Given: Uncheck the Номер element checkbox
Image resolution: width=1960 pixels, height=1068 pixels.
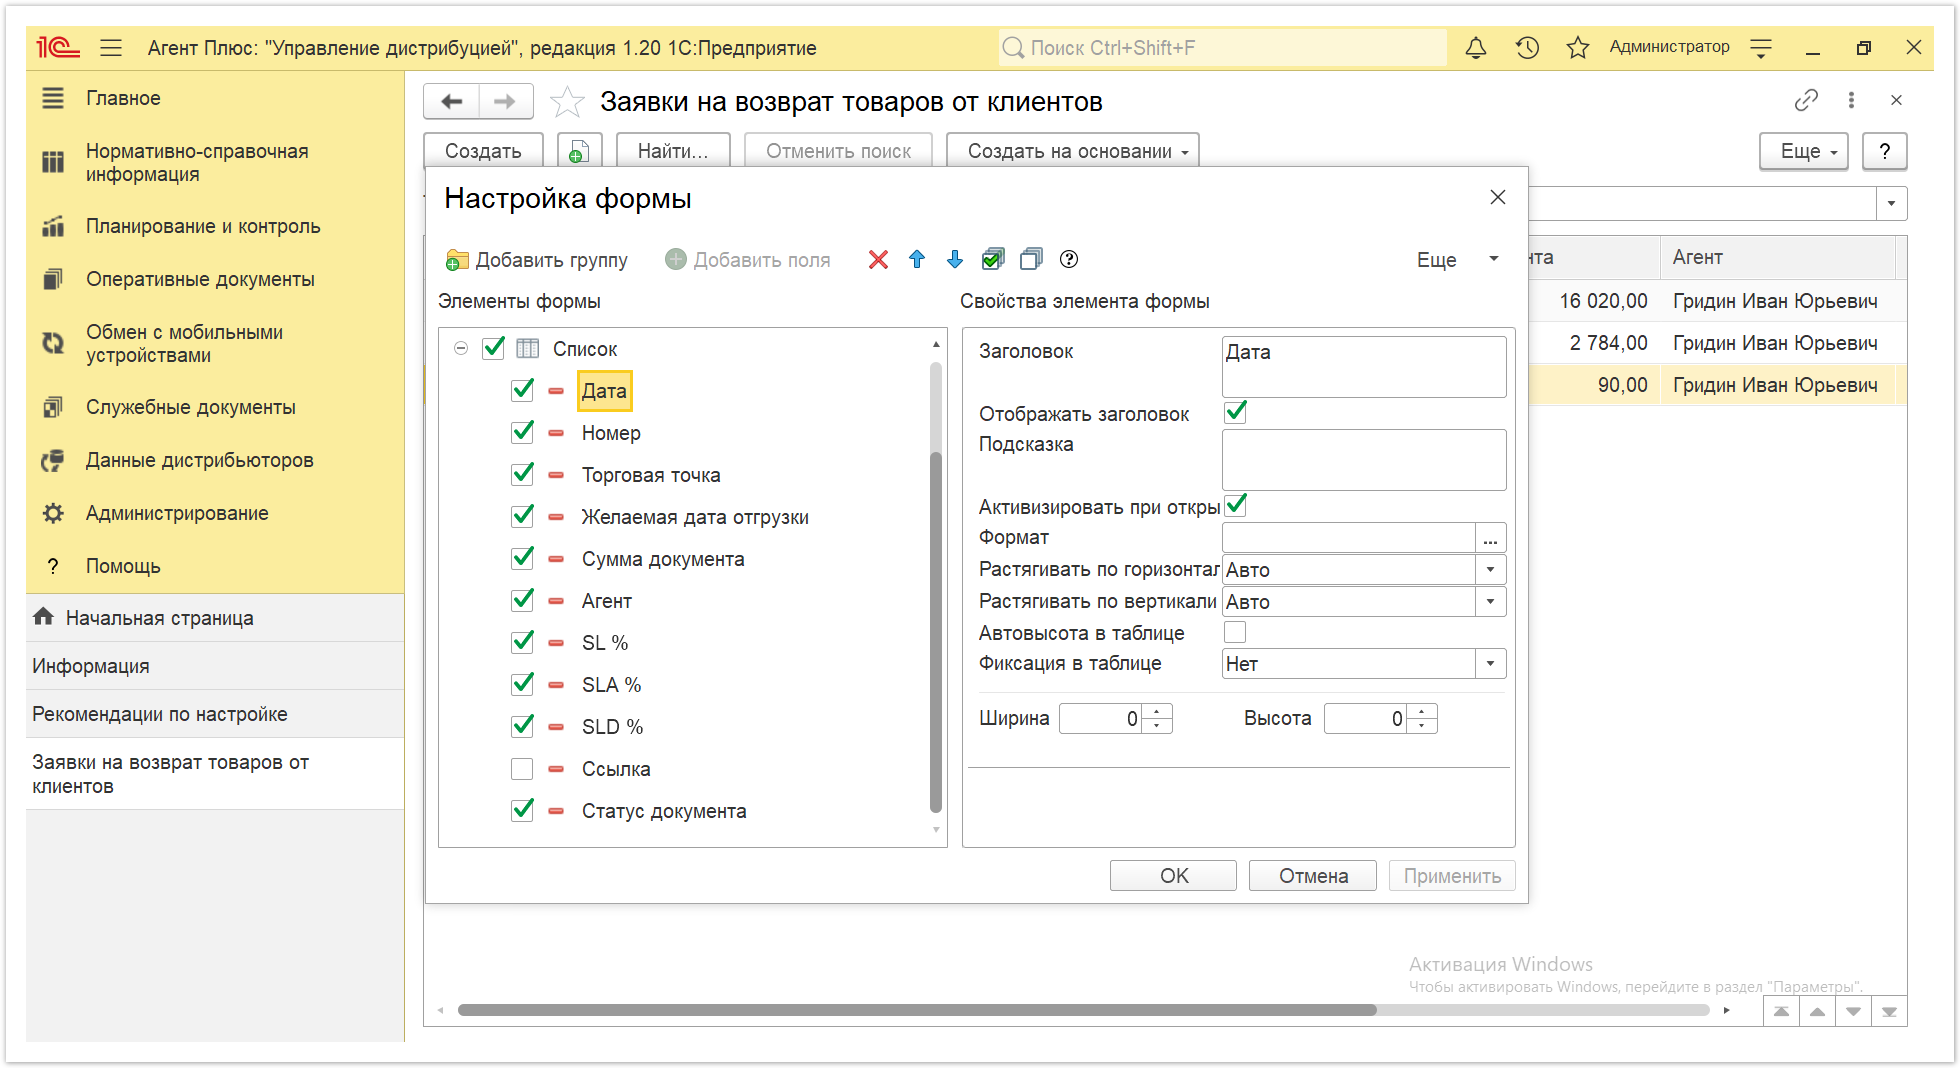Looking at the screenshot, I should point(522,432).
